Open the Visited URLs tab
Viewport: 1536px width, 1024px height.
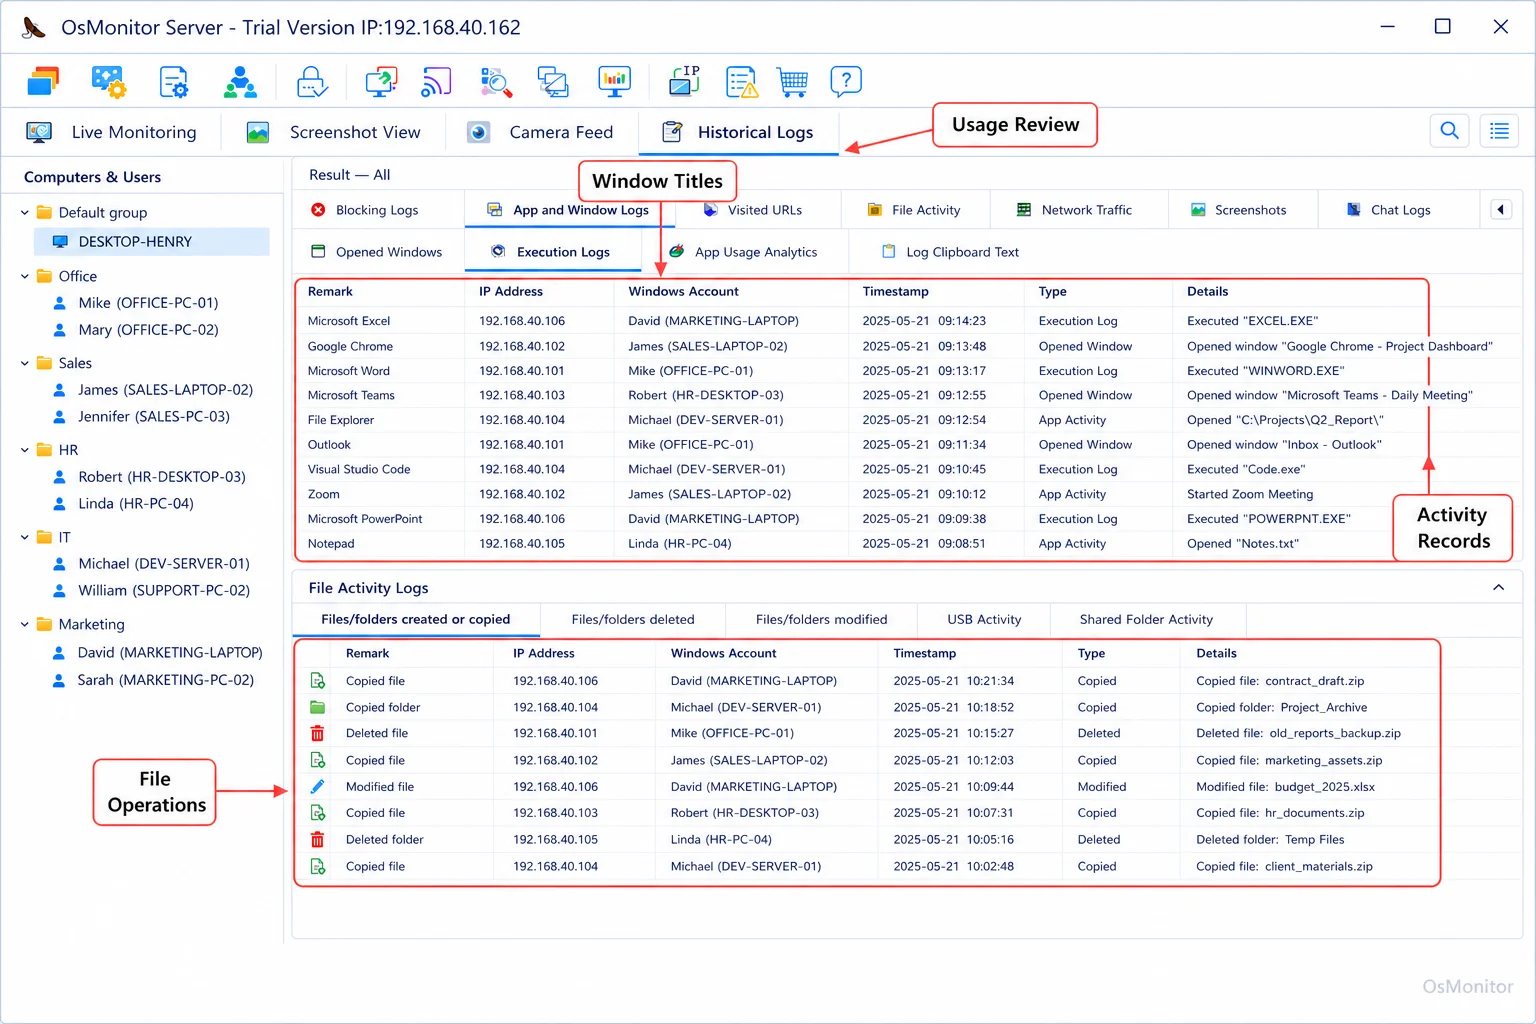click(753, 210)
